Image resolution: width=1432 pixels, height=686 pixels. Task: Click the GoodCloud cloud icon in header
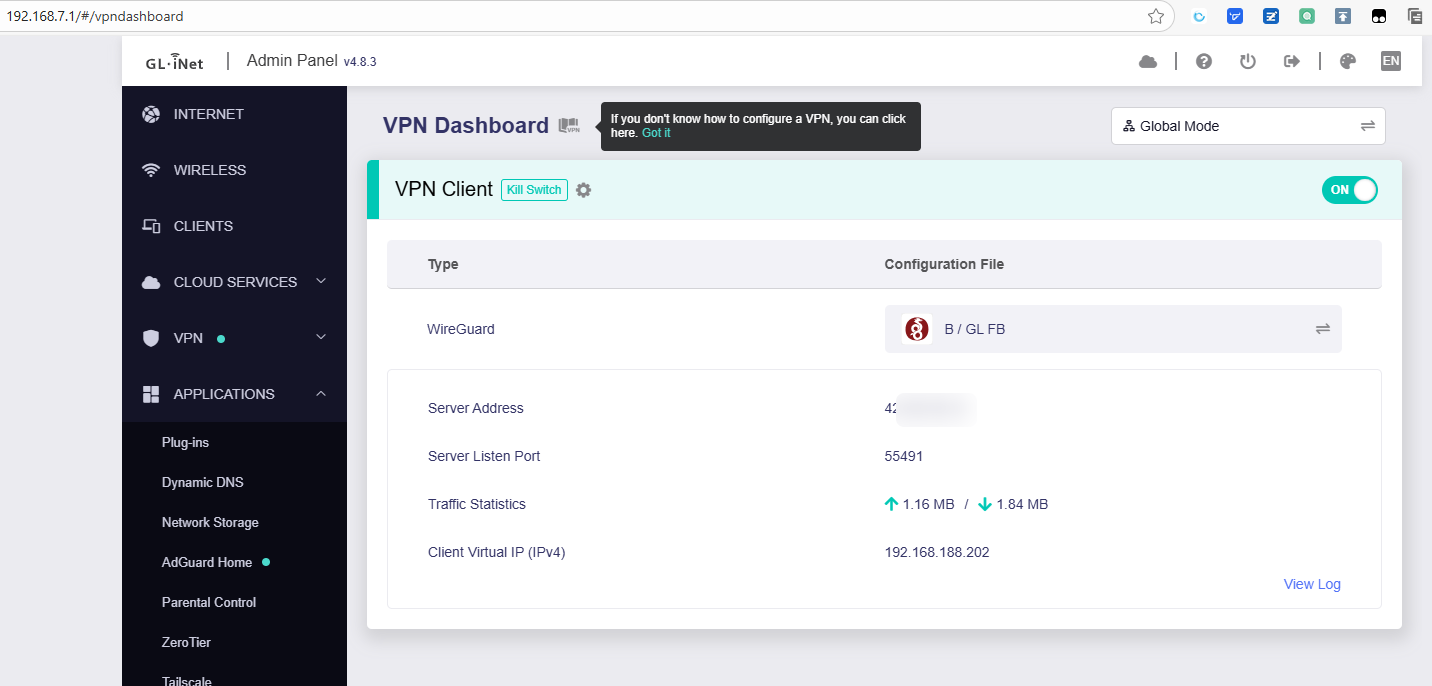point(1148,62)
